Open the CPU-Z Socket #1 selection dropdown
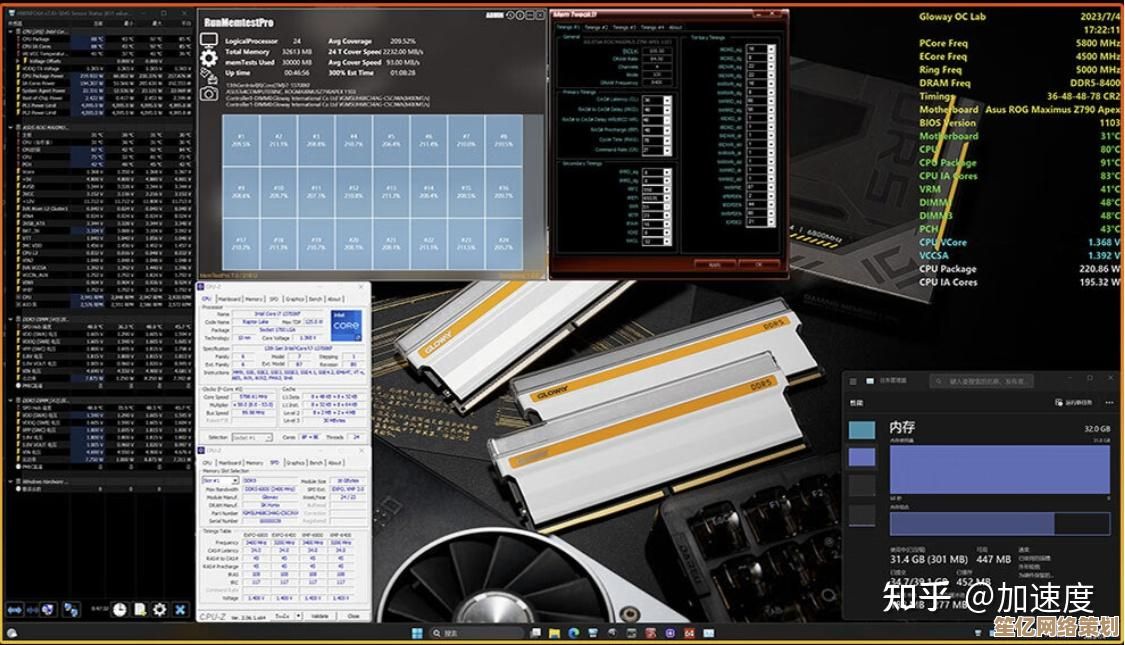 (253, 438)
